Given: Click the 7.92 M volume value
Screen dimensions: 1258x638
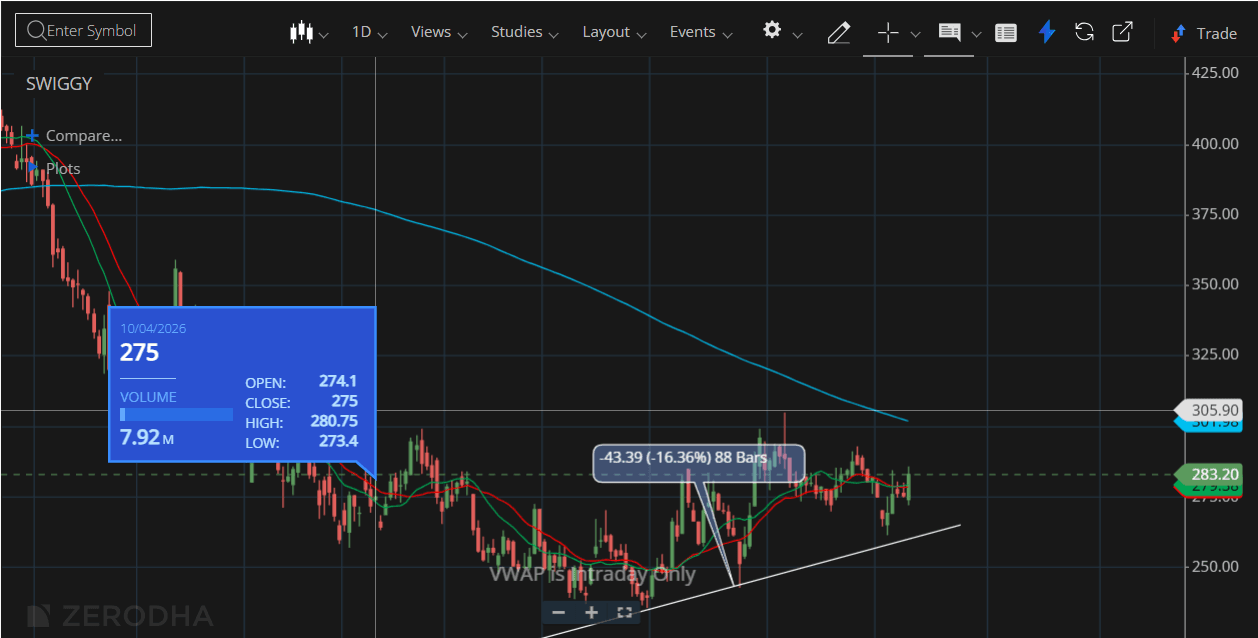Looking at the screenshot, I should coord(147,437).
